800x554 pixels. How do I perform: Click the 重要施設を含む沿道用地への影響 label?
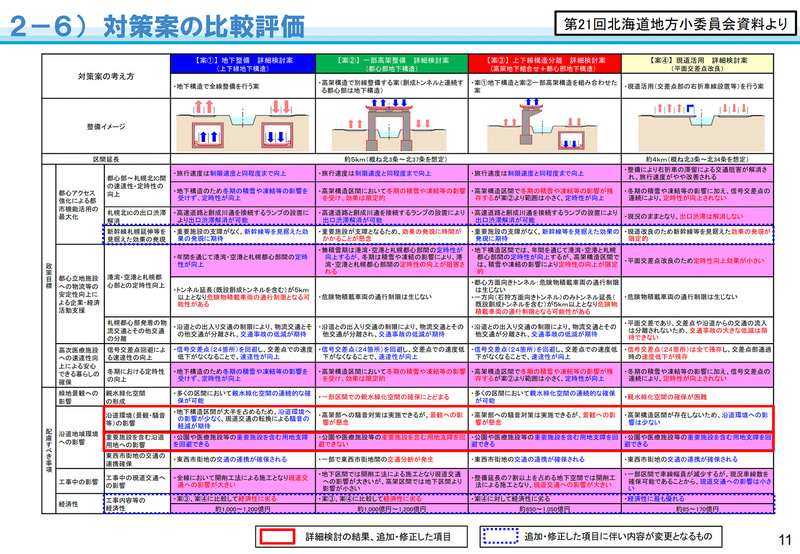137,441
